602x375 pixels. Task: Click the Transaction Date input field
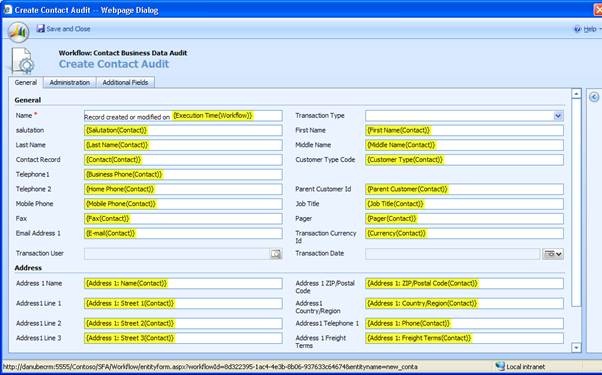pos(453,254)
